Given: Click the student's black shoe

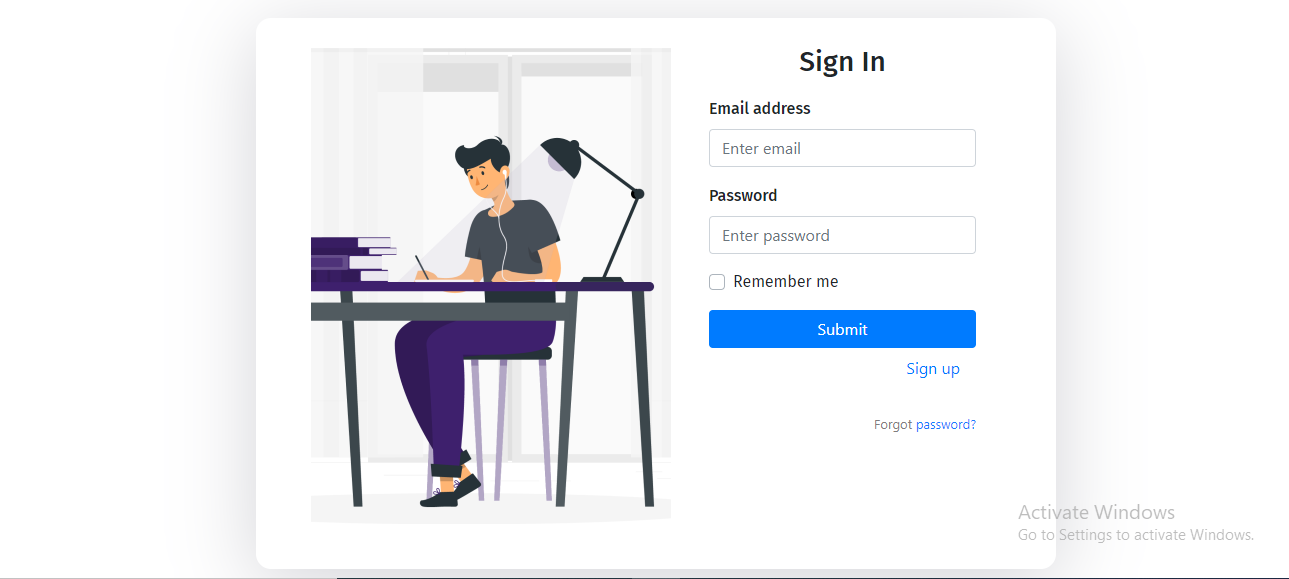Looking at the screenshot, I should [x=451, y=491].
